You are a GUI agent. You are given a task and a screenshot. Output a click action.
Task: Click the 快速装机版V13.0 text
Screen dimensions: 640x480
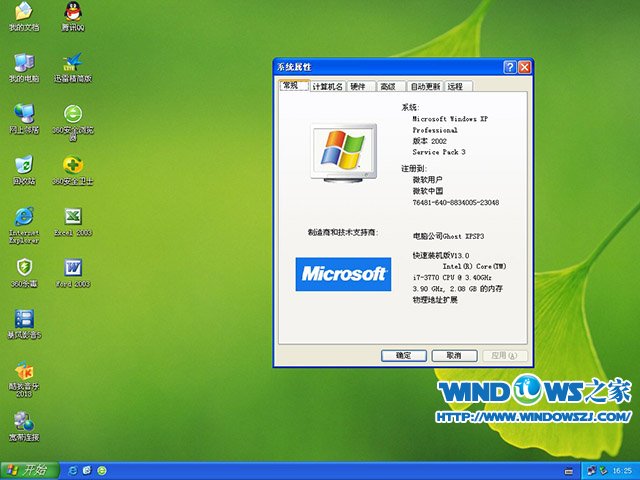pos(441,256)
